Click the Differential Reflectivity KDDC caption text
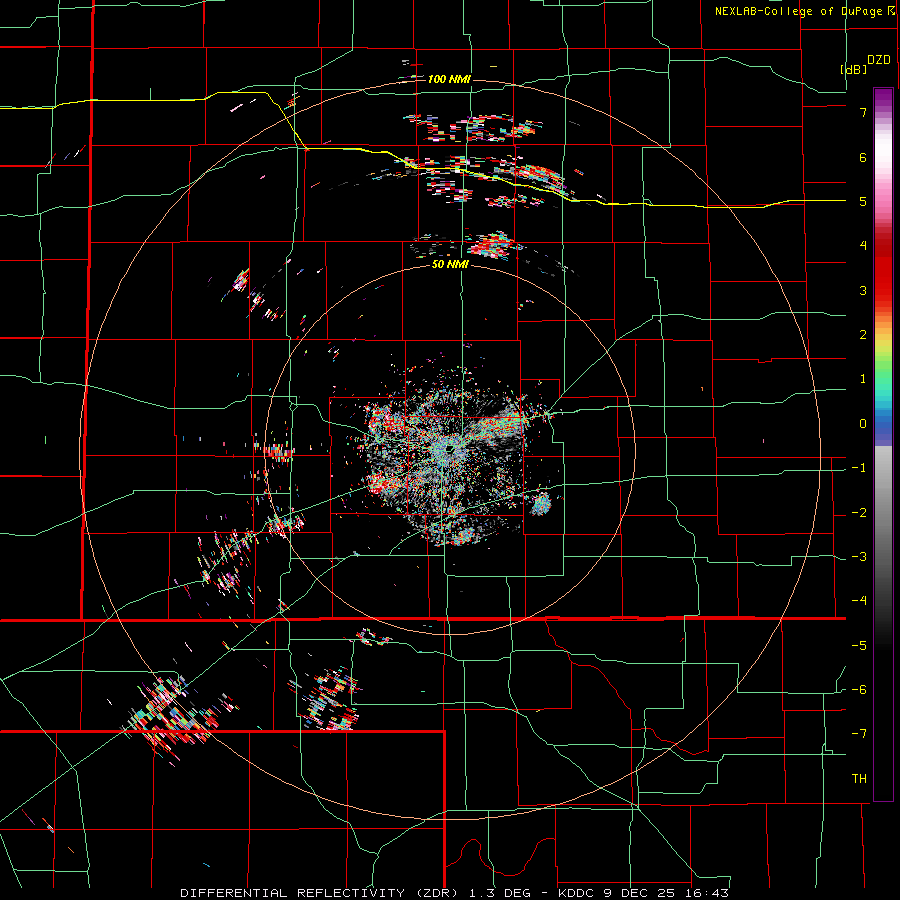 (x=455, y=893)
